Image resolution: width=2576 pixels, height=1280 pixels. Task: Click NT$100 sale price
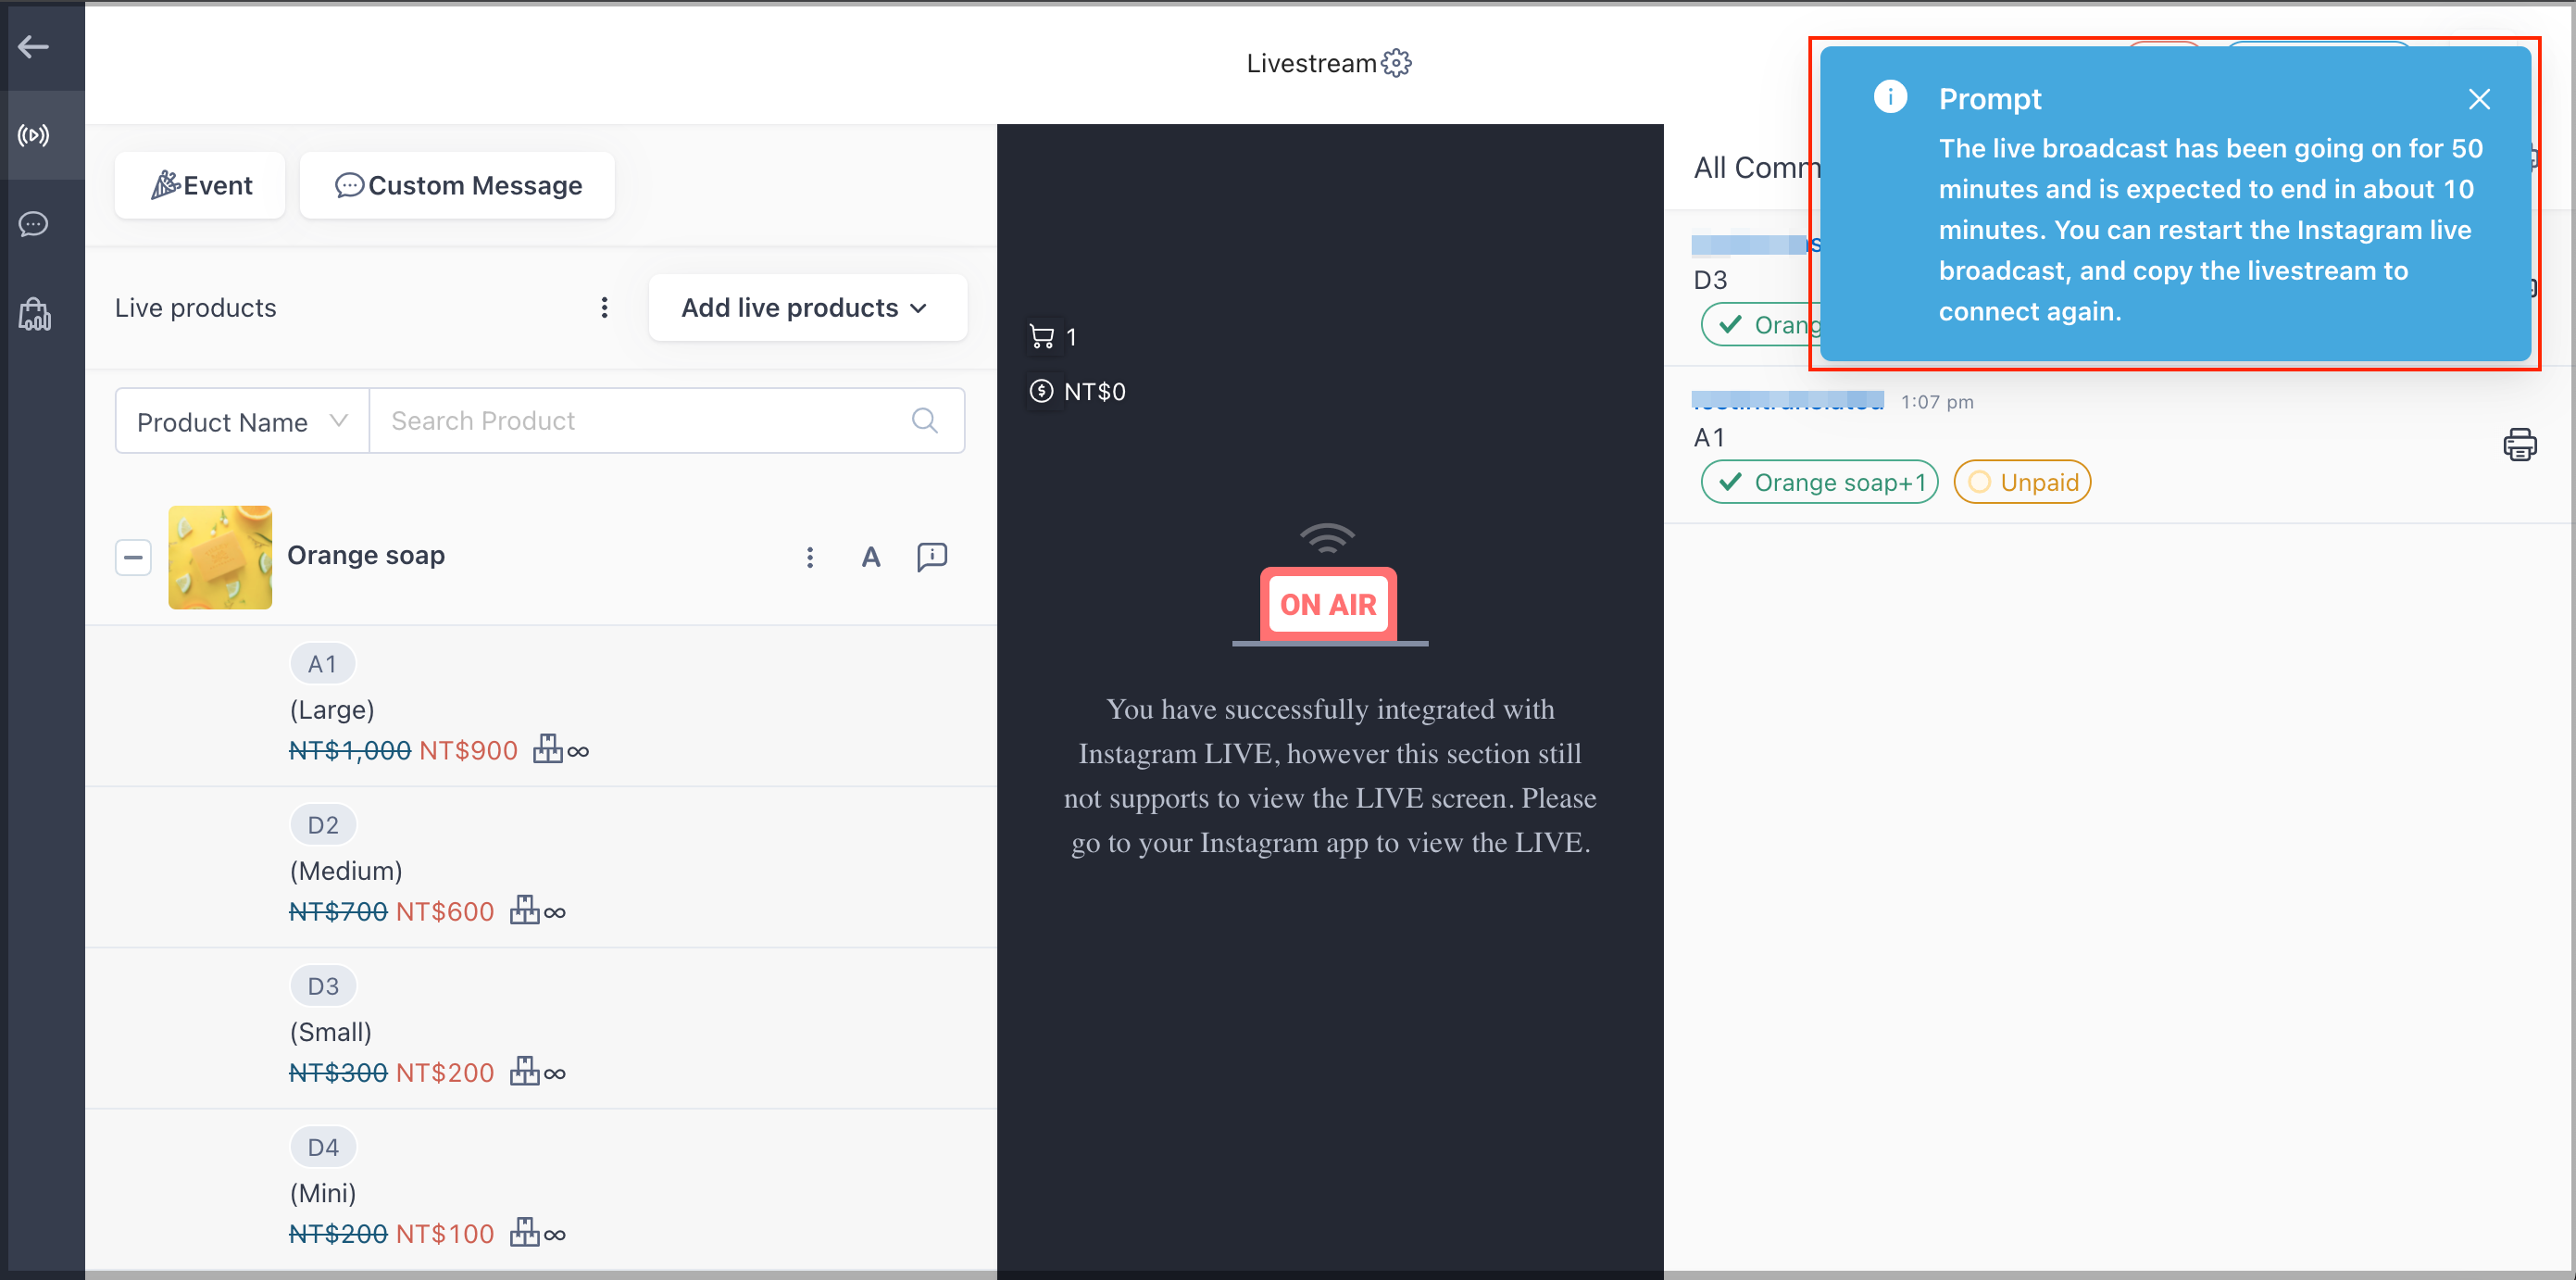coord(445,1234)
